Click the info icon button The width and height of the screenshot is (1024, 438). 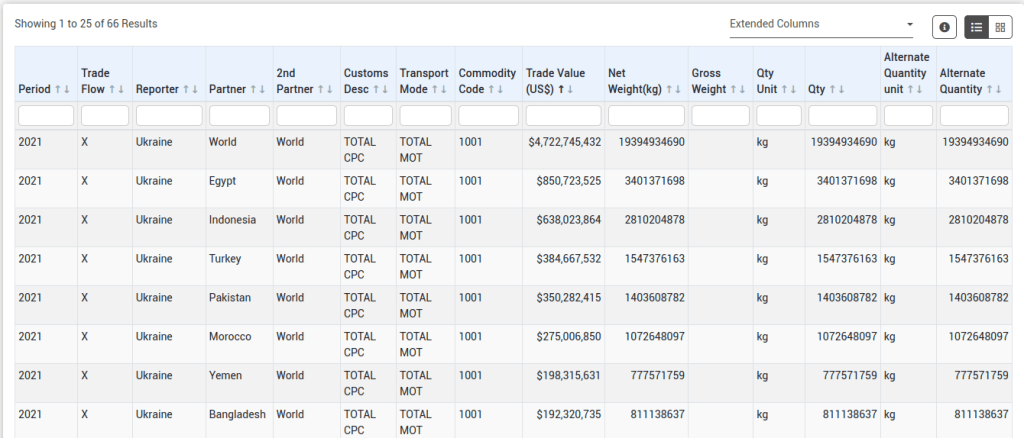click(x=943, y=28)
